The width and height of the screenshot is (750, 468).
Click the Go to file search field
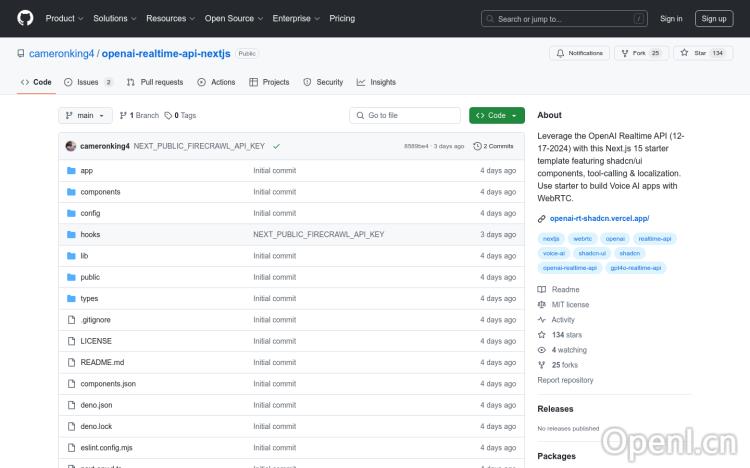coord(405,115)
